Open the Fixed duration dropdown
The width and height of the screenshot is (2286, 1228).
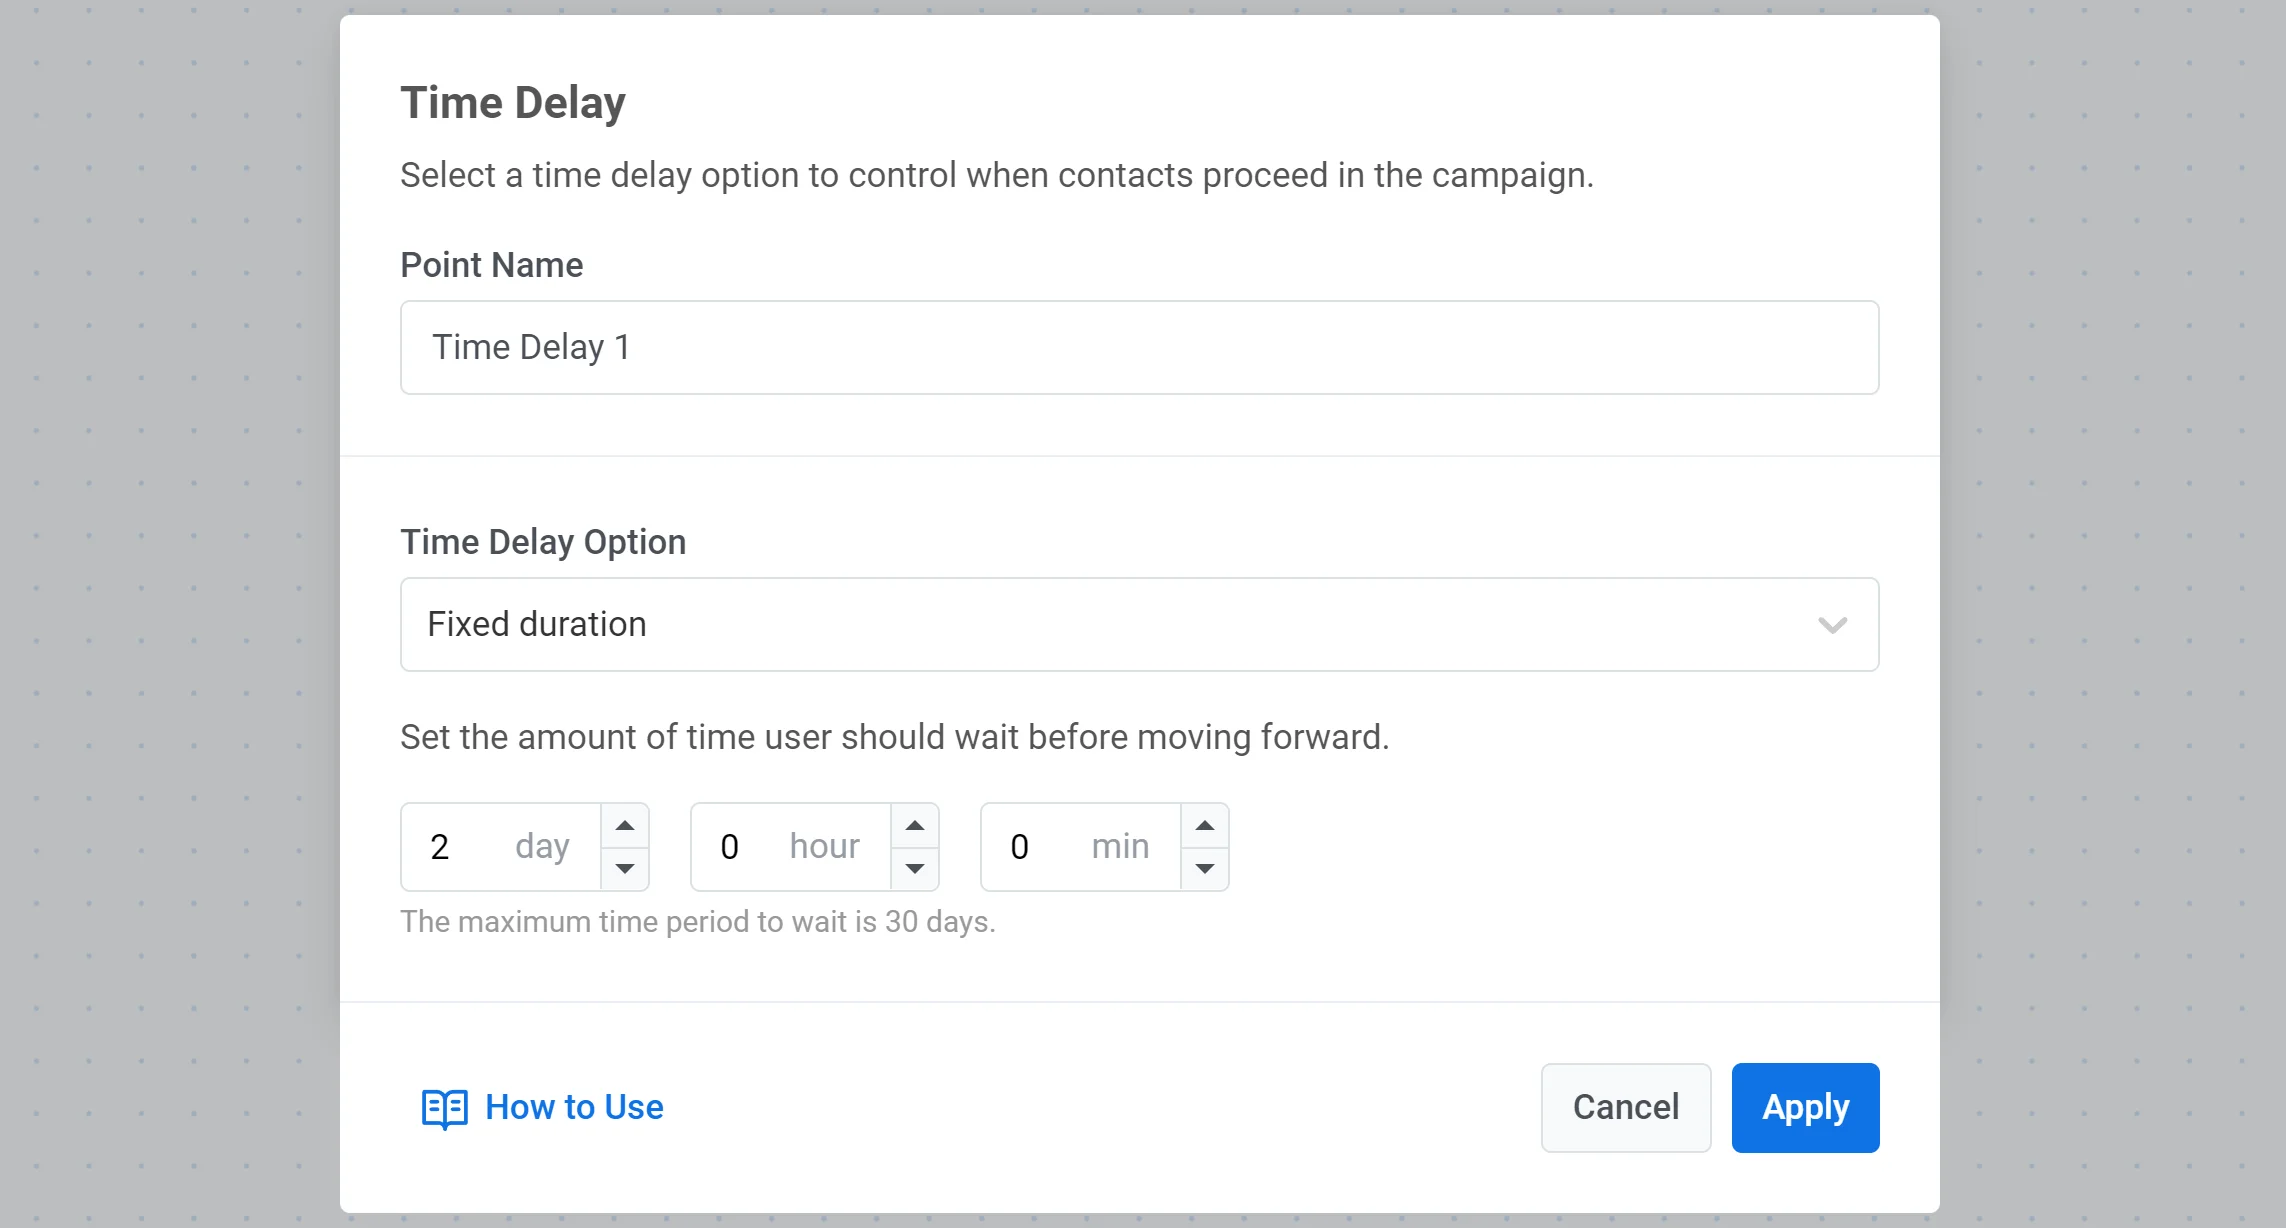point(1100,625)
